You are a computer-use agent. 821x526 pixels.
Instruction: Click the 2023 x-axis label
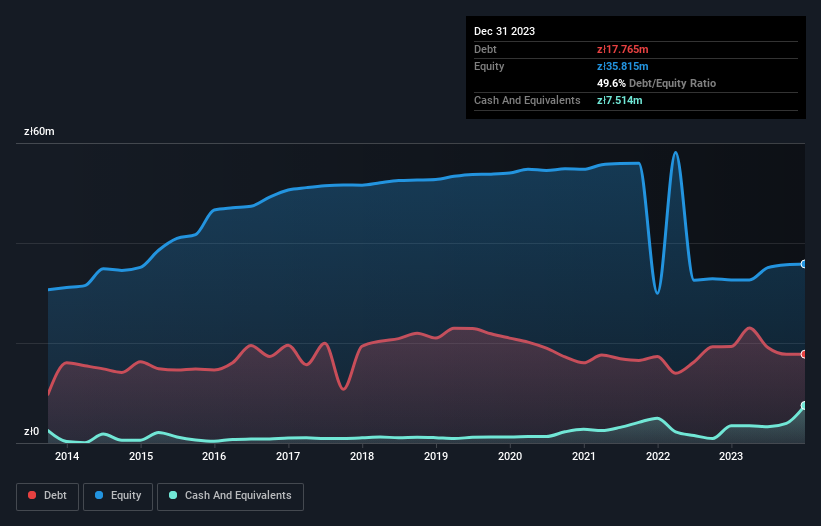pyautogui.click(x=731, y=456)
